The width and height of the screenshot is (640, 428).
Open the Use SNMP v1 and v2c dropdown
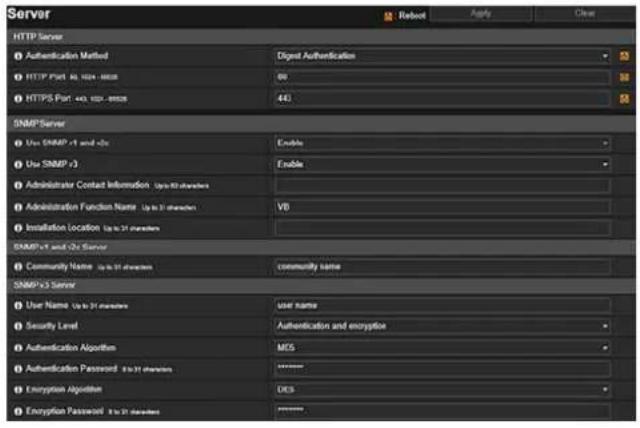click(442, 143)
